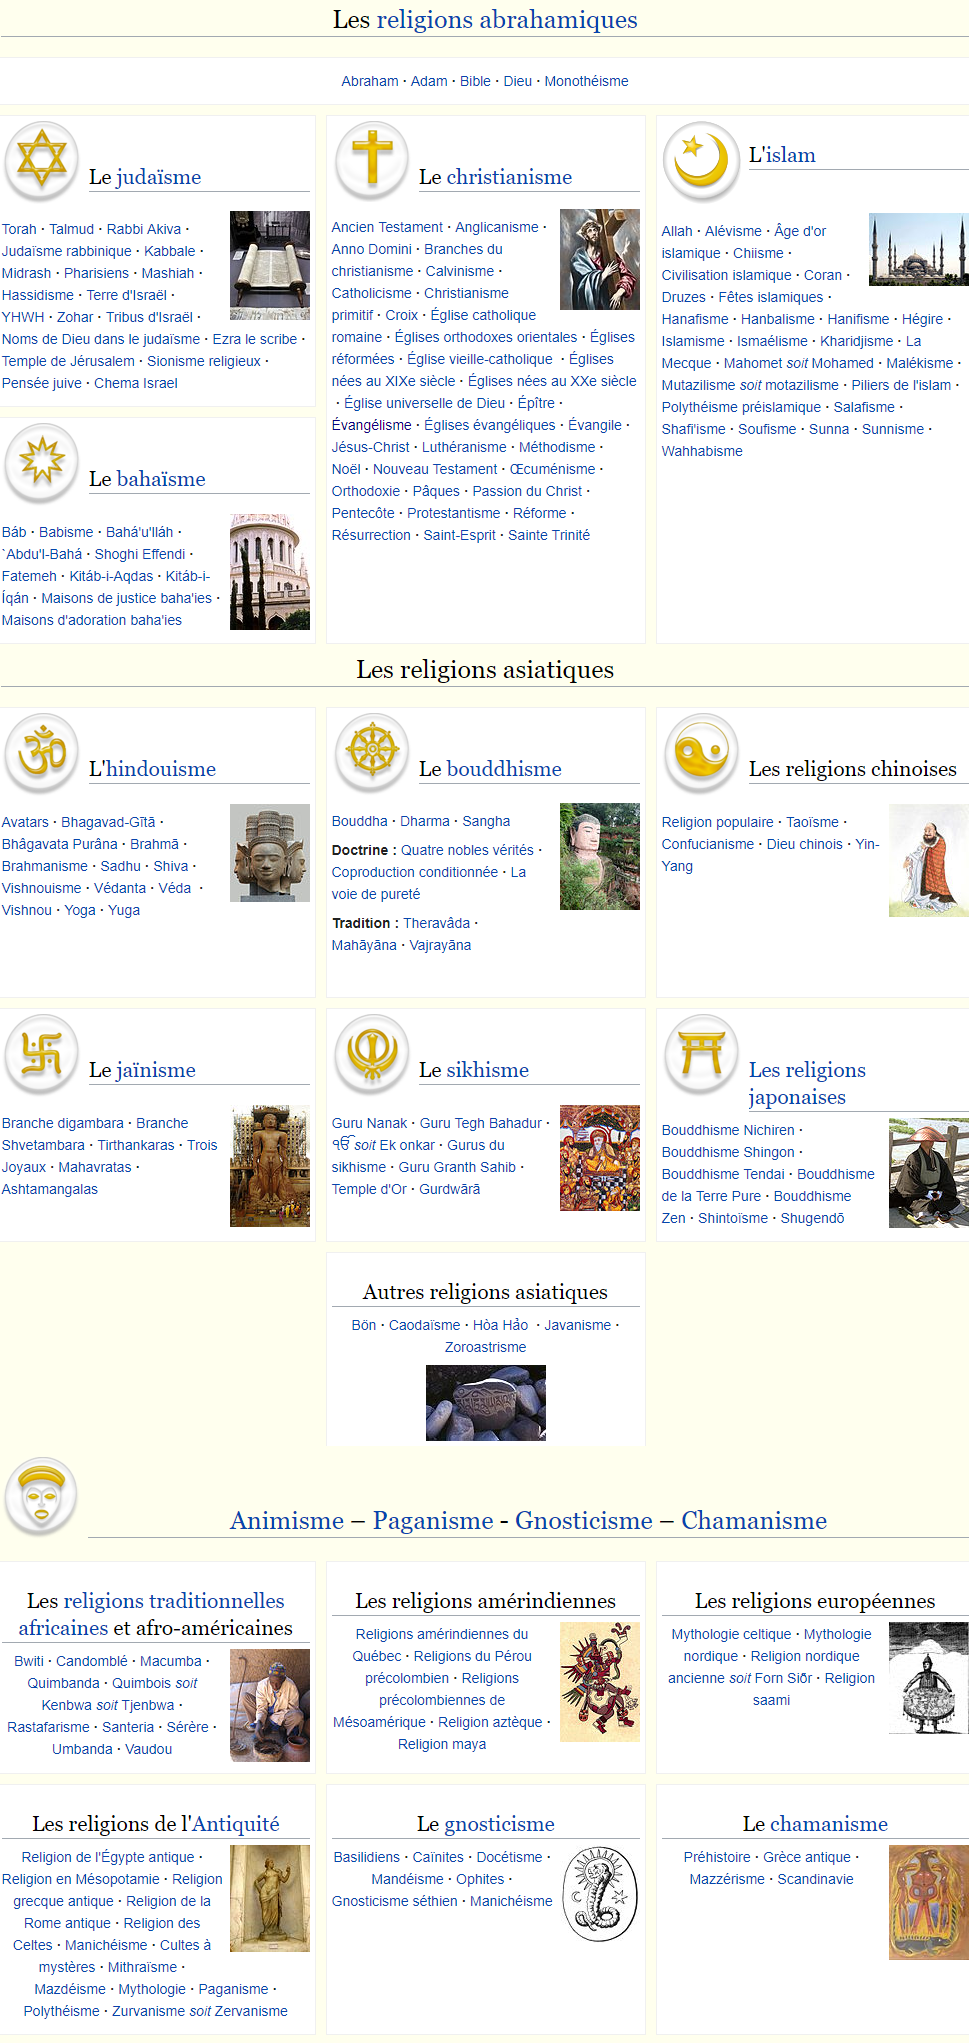Click the crescent moon islam icon

click(701, 160)
